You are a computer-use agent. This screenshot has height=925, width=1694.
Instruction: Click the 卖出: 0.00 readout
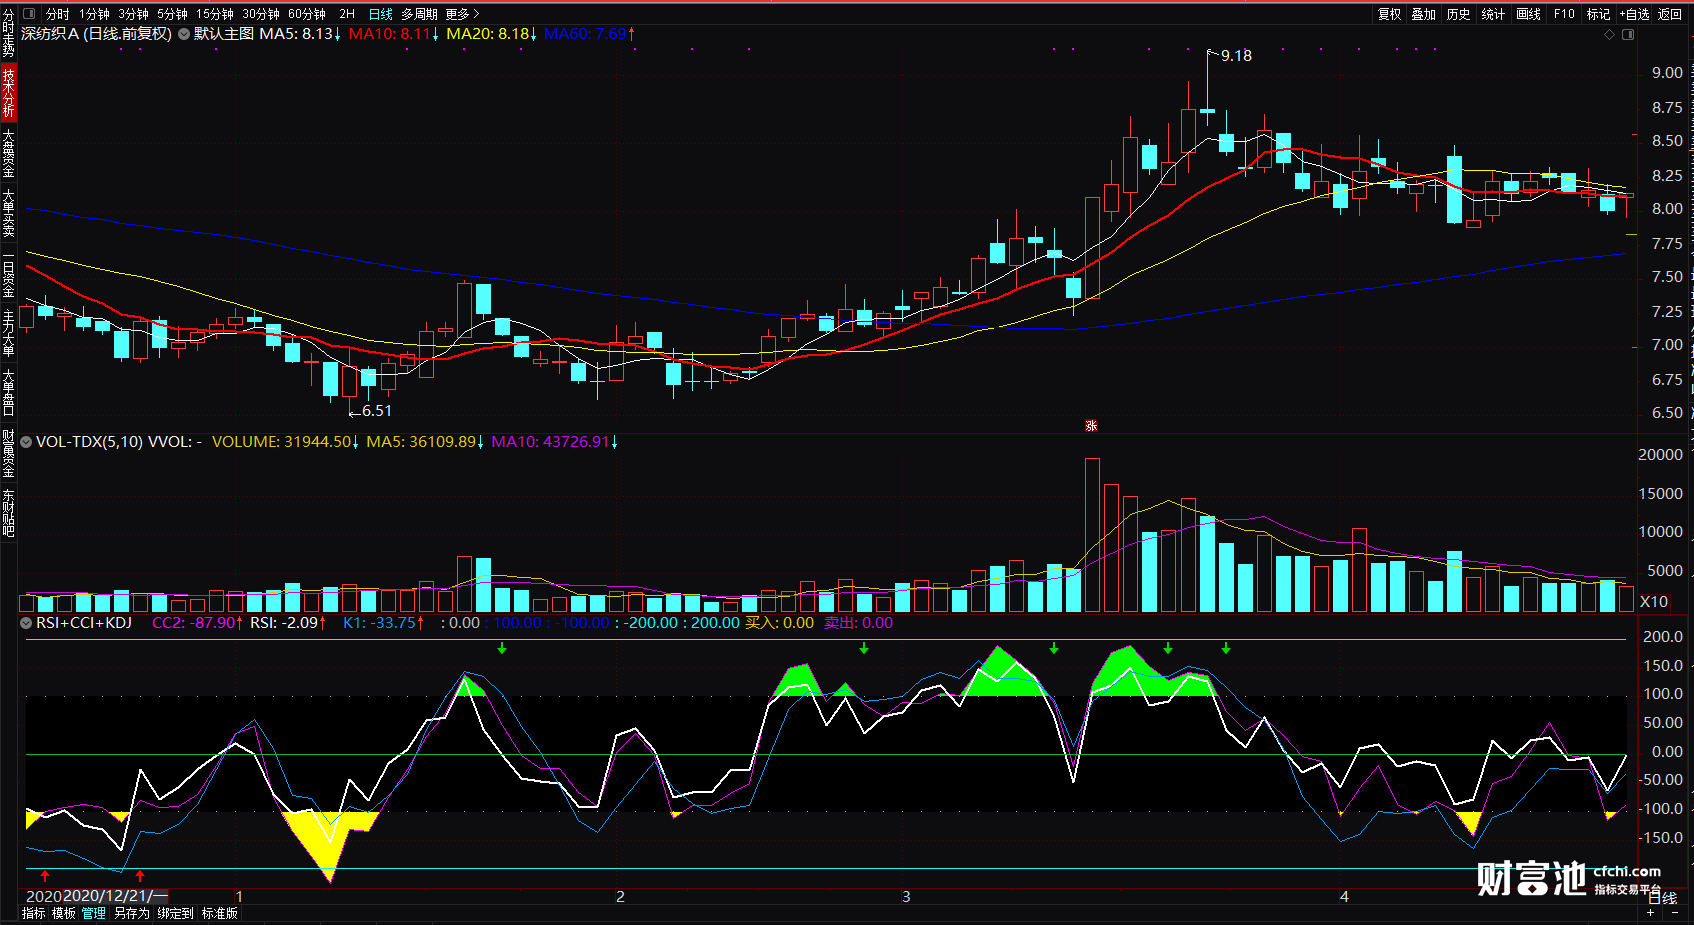click(x=859, y=623)
